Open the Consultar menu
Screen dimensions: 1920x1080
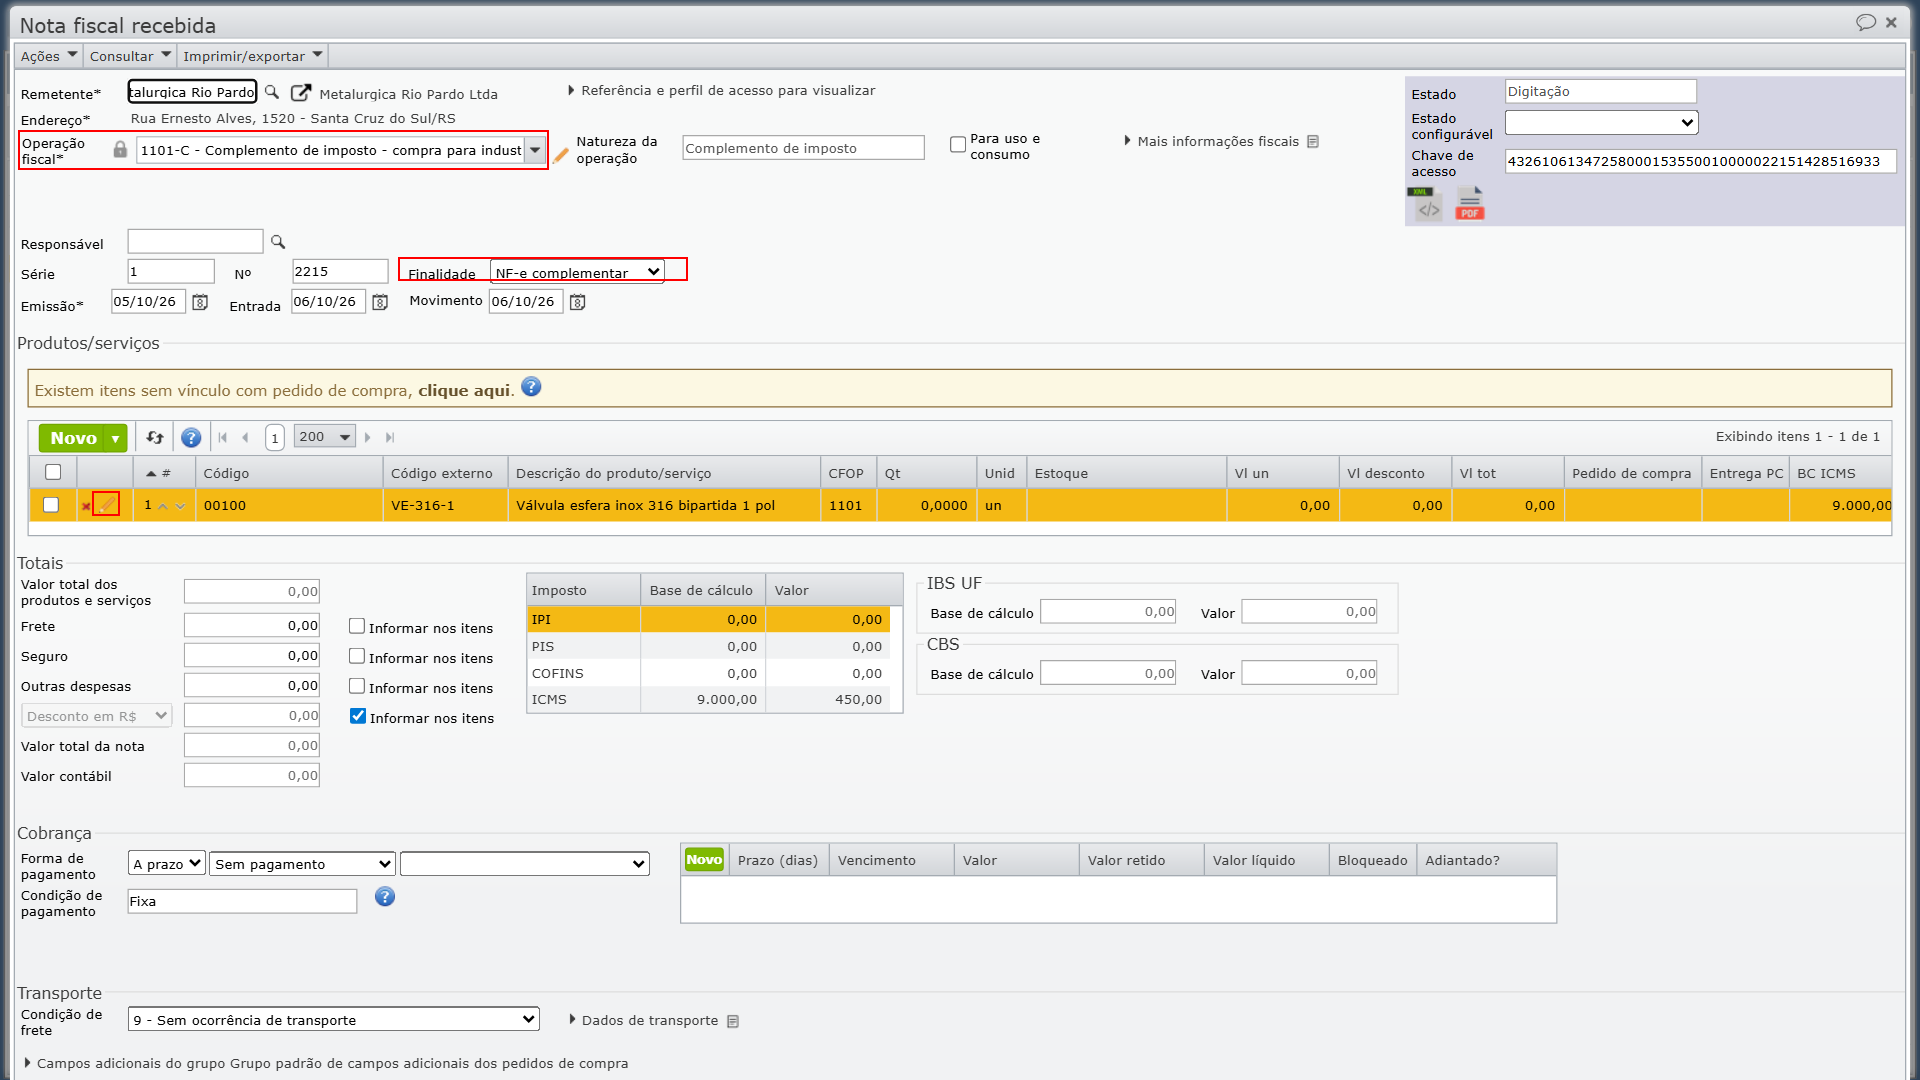[130, 56]
